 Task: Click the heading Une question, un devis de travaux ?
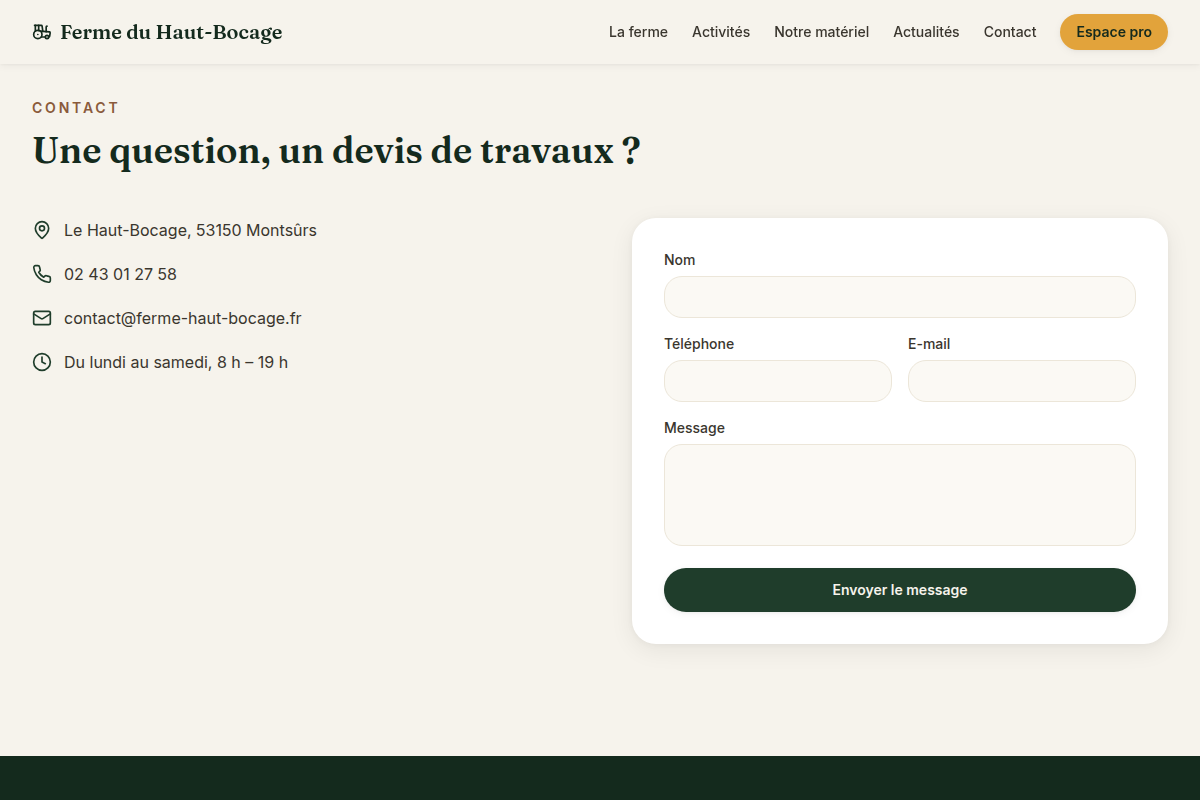[336, 151]
